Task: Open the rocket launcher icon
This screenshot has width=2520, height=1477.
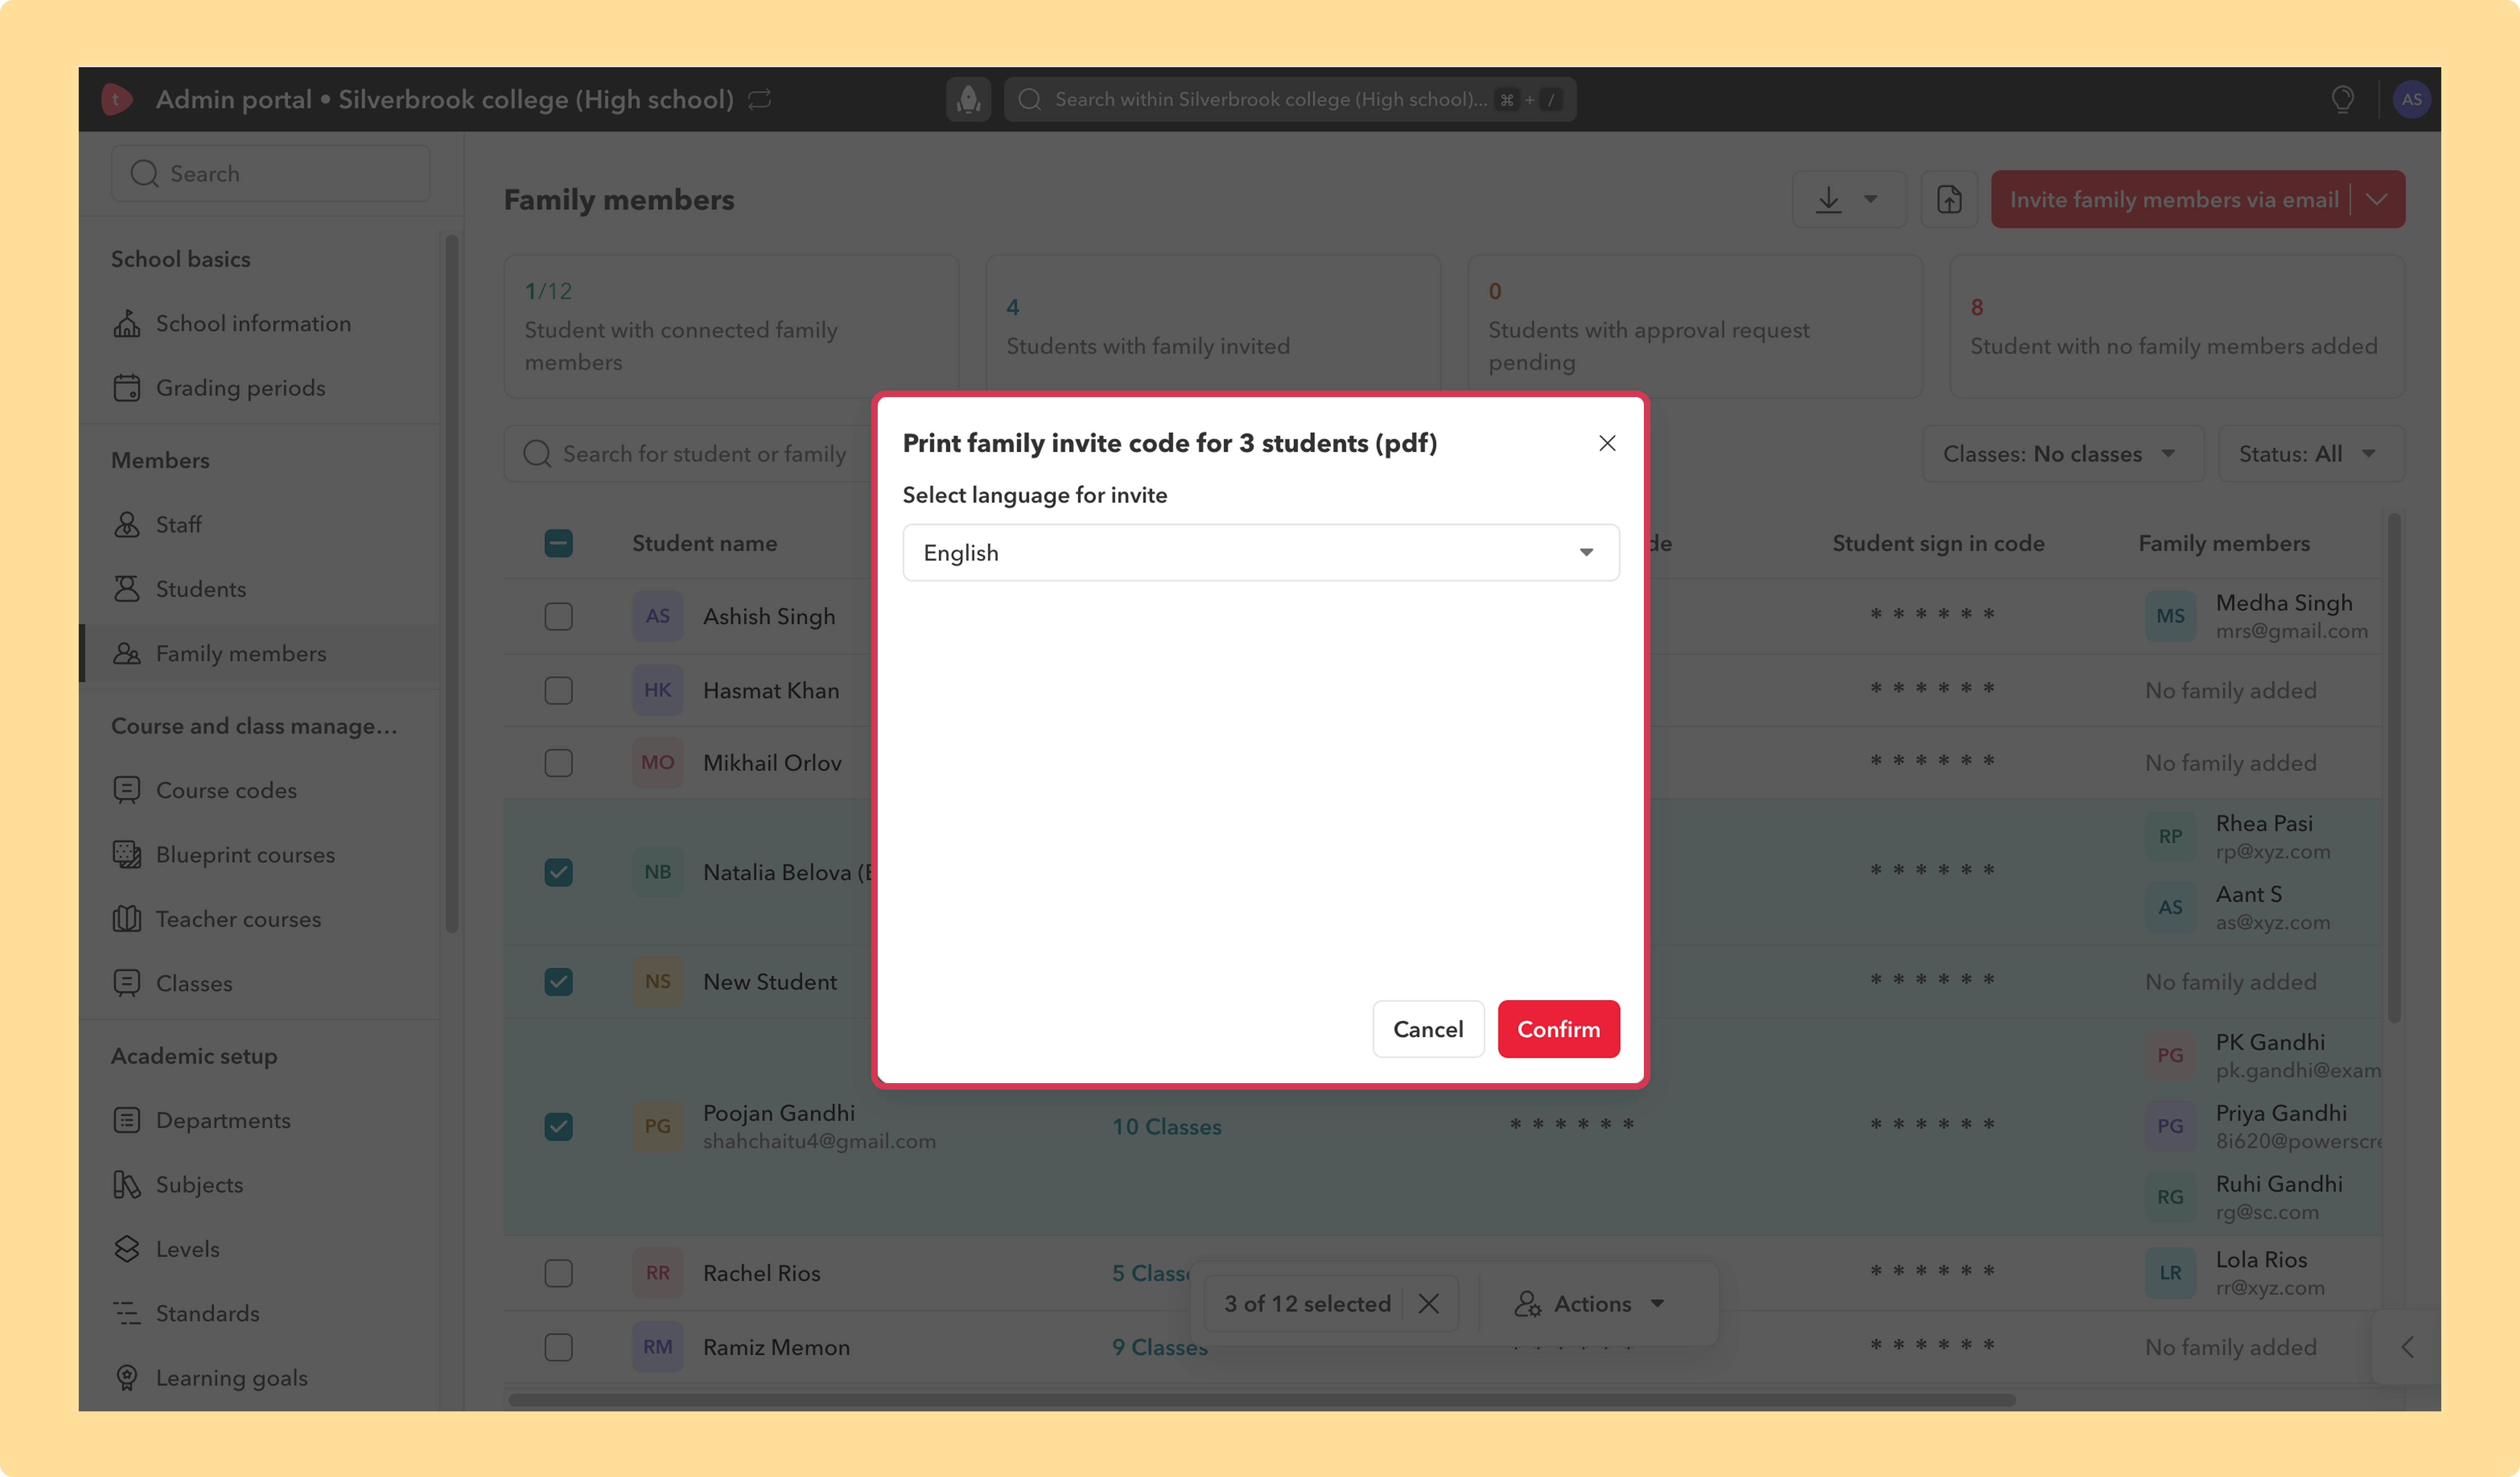Action: coord(968,99)
